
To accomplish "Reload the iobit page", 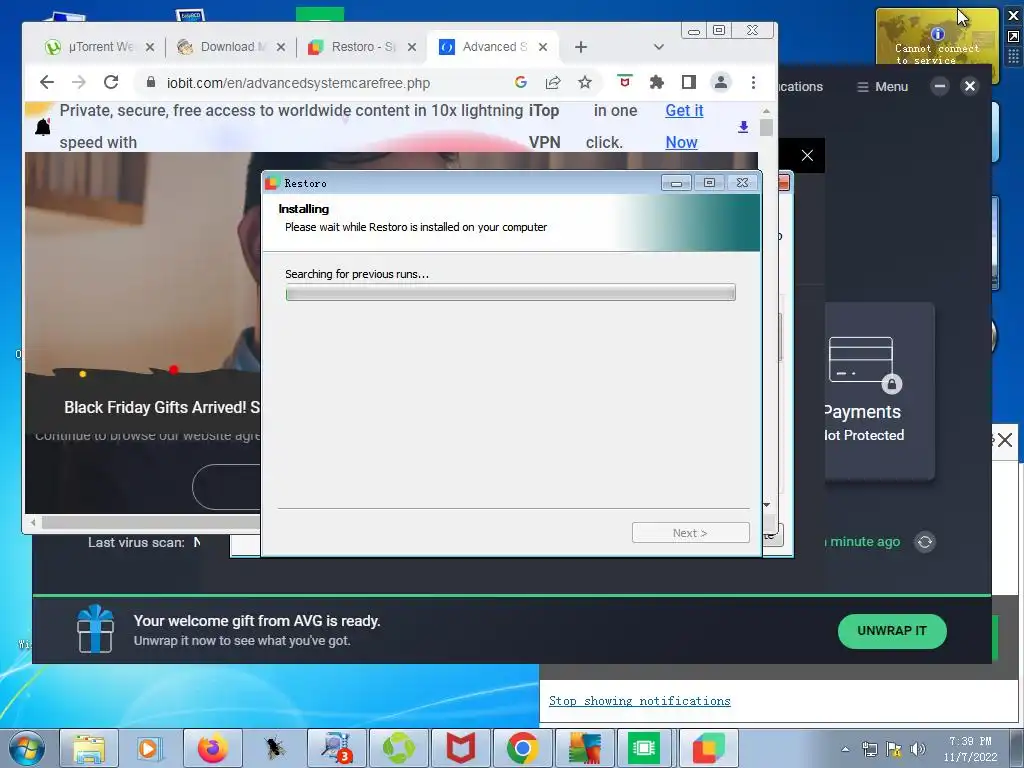I will (x=112, y=82).
